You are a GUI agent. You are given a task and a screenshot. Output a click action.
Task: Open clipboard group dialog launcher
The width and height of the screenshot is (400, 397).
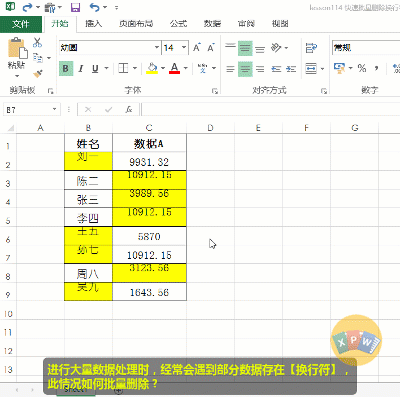[51, 91]
